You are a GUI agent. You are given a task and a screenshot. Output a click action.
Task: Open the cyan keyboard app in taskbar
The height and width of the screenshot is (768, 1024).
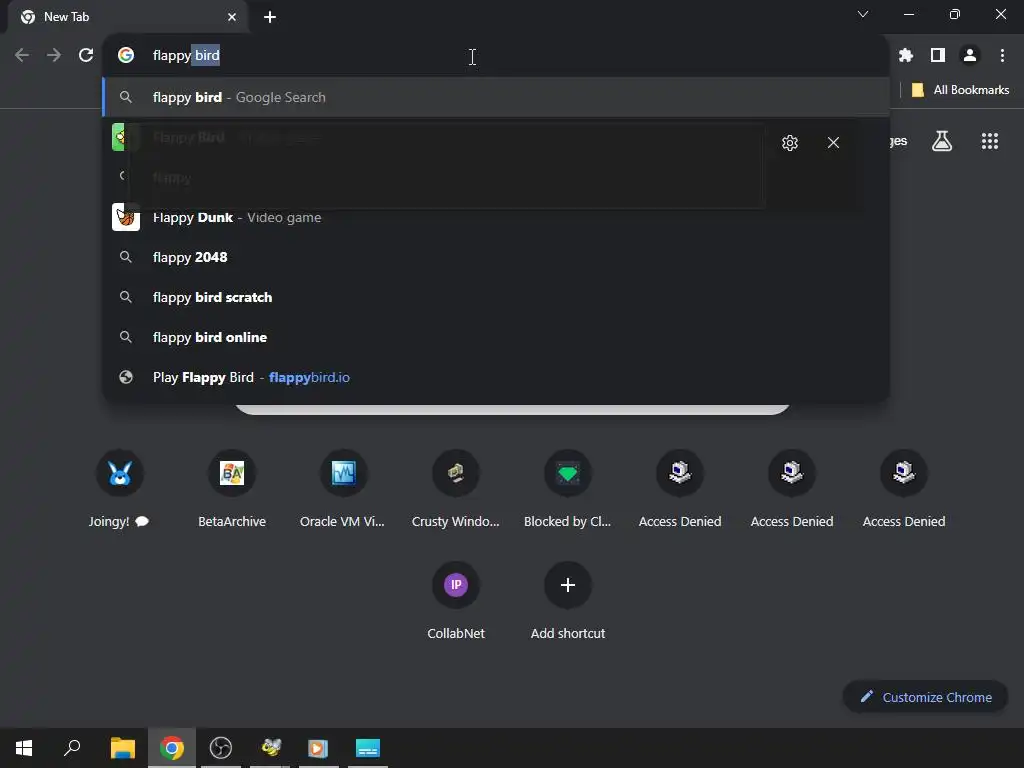pyautogui.click(x=368, y=748)
